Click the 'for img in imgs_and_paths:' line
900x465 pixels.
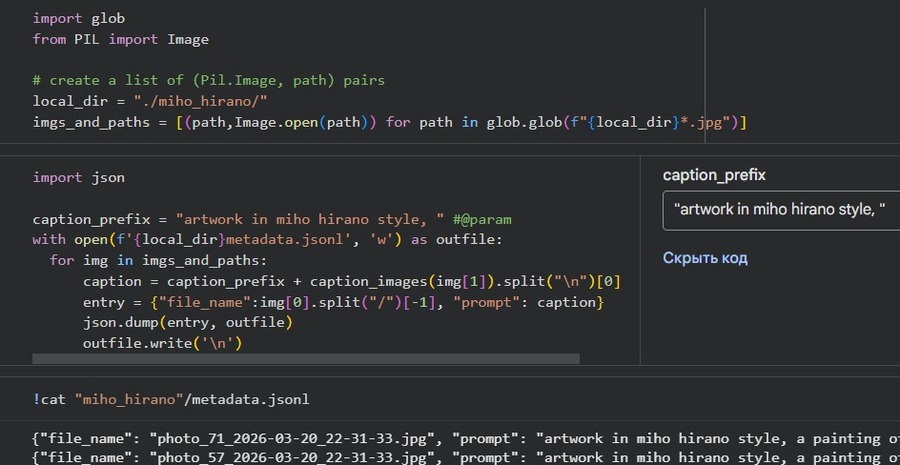tap(158, 261)
